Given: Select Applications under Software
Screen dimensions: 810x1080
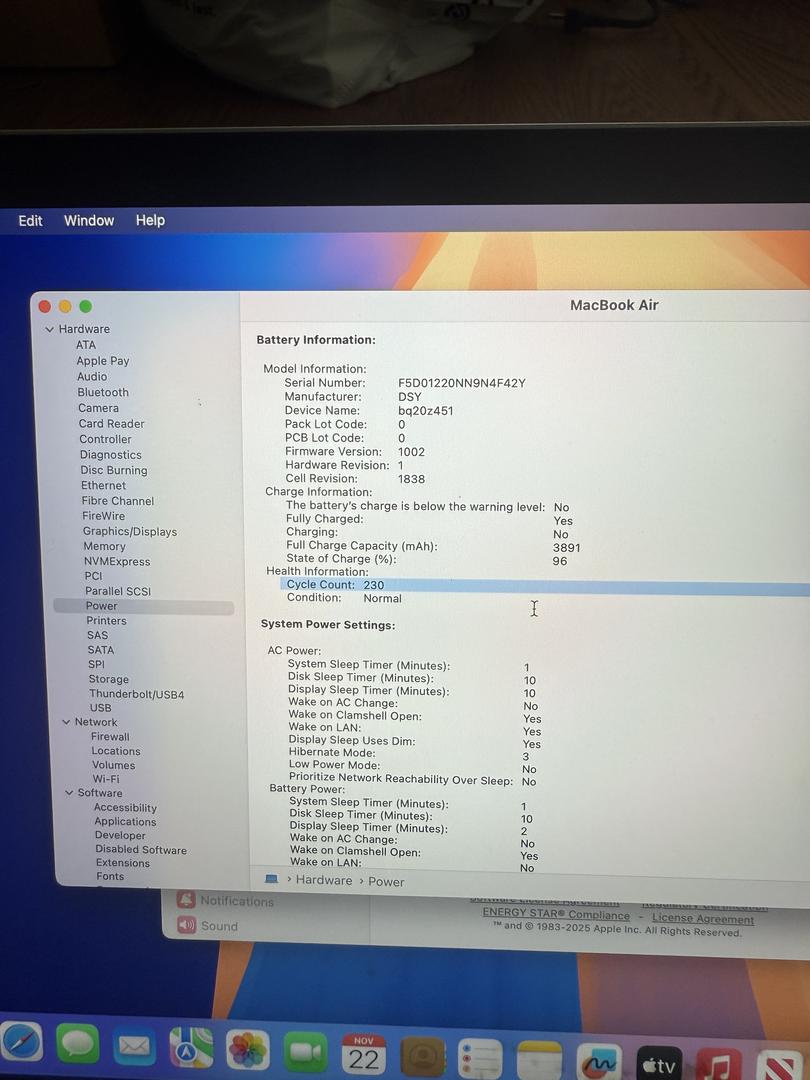Looking at the screenshot, I should (125, 822).
